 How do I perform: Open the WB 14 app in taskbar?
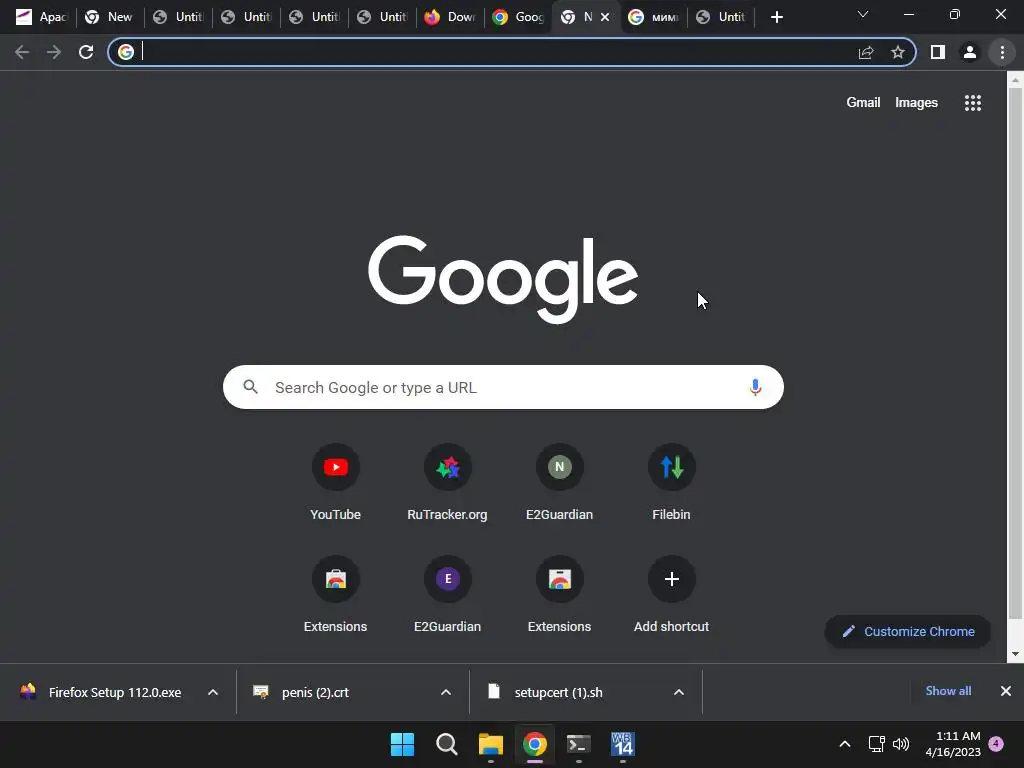coord(623,744)
